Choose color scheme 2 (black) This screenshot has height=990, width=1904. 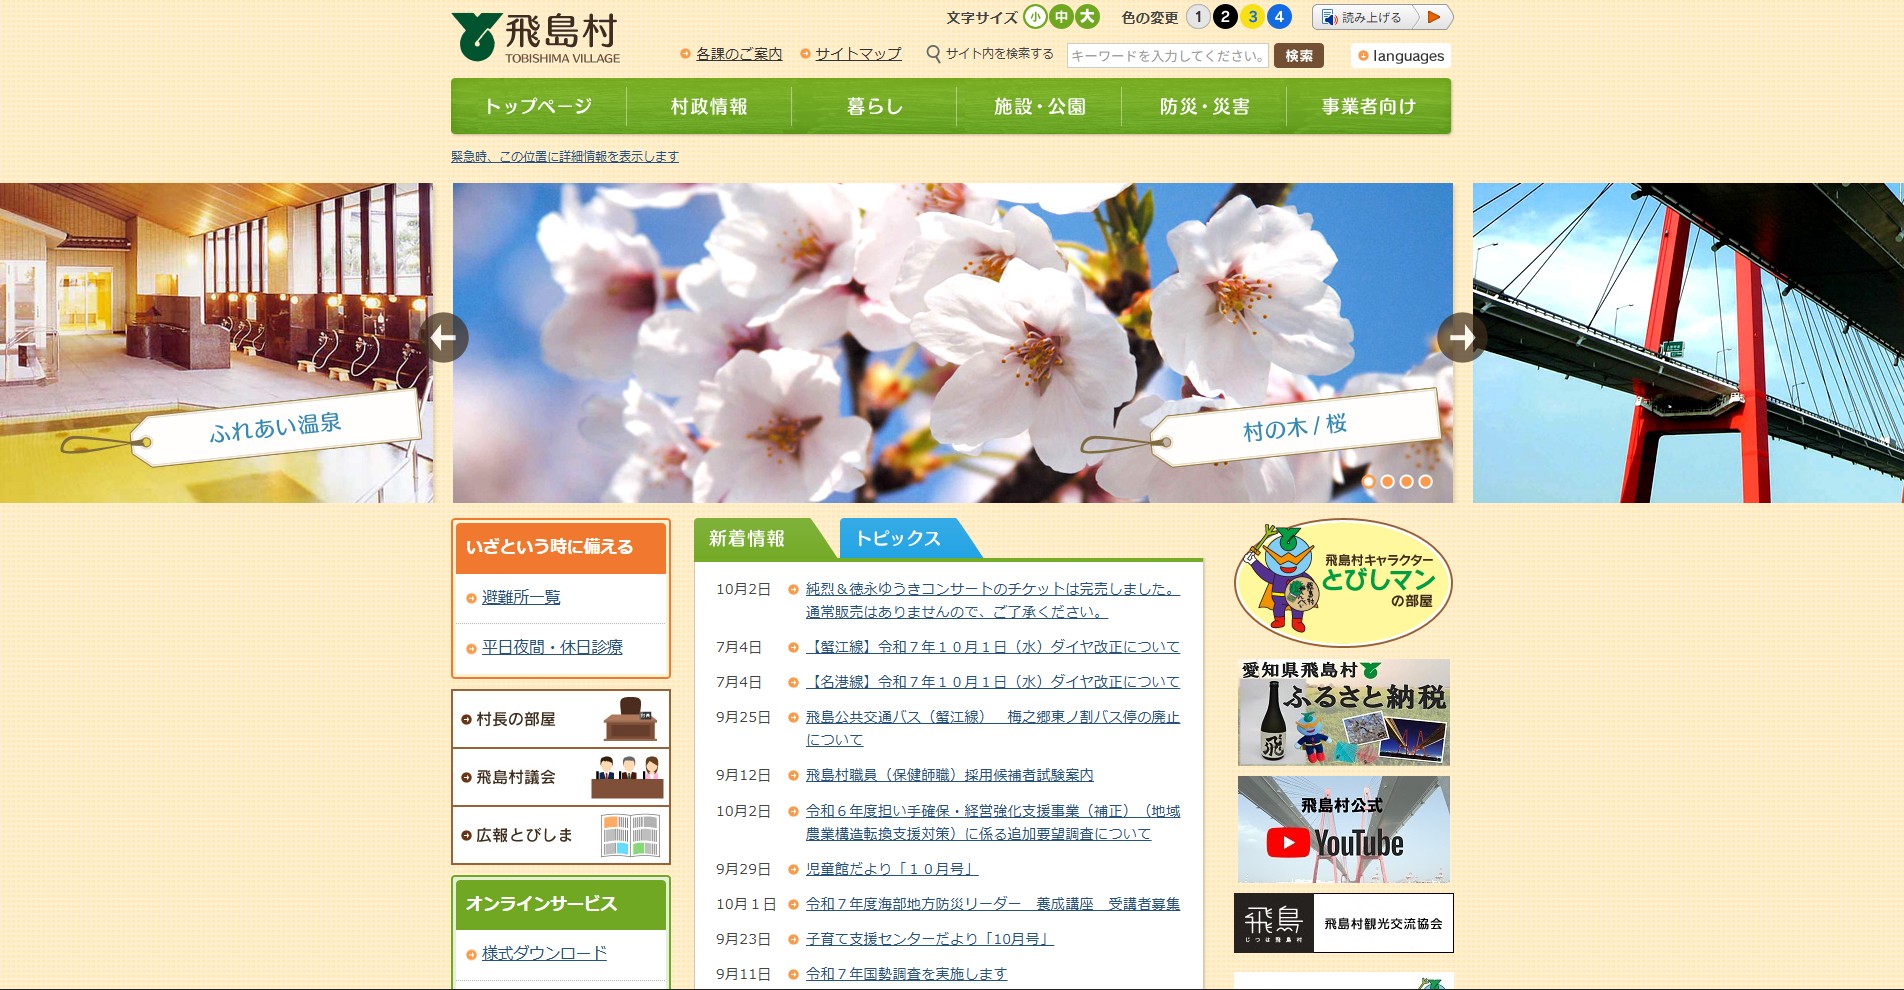coord(1225,17)
